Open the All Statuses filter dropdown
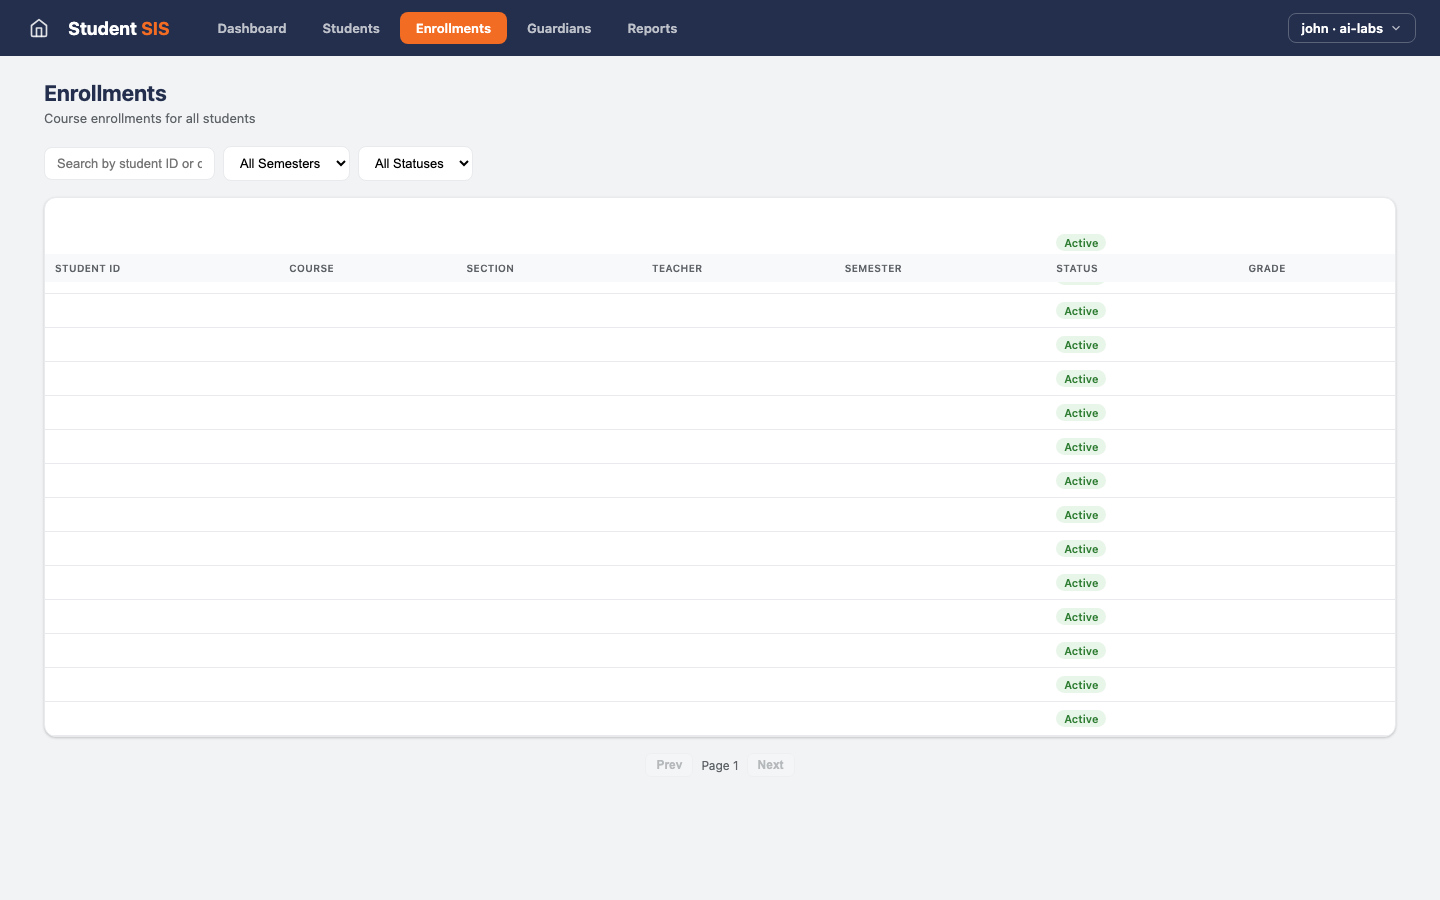 pos(415,163)
